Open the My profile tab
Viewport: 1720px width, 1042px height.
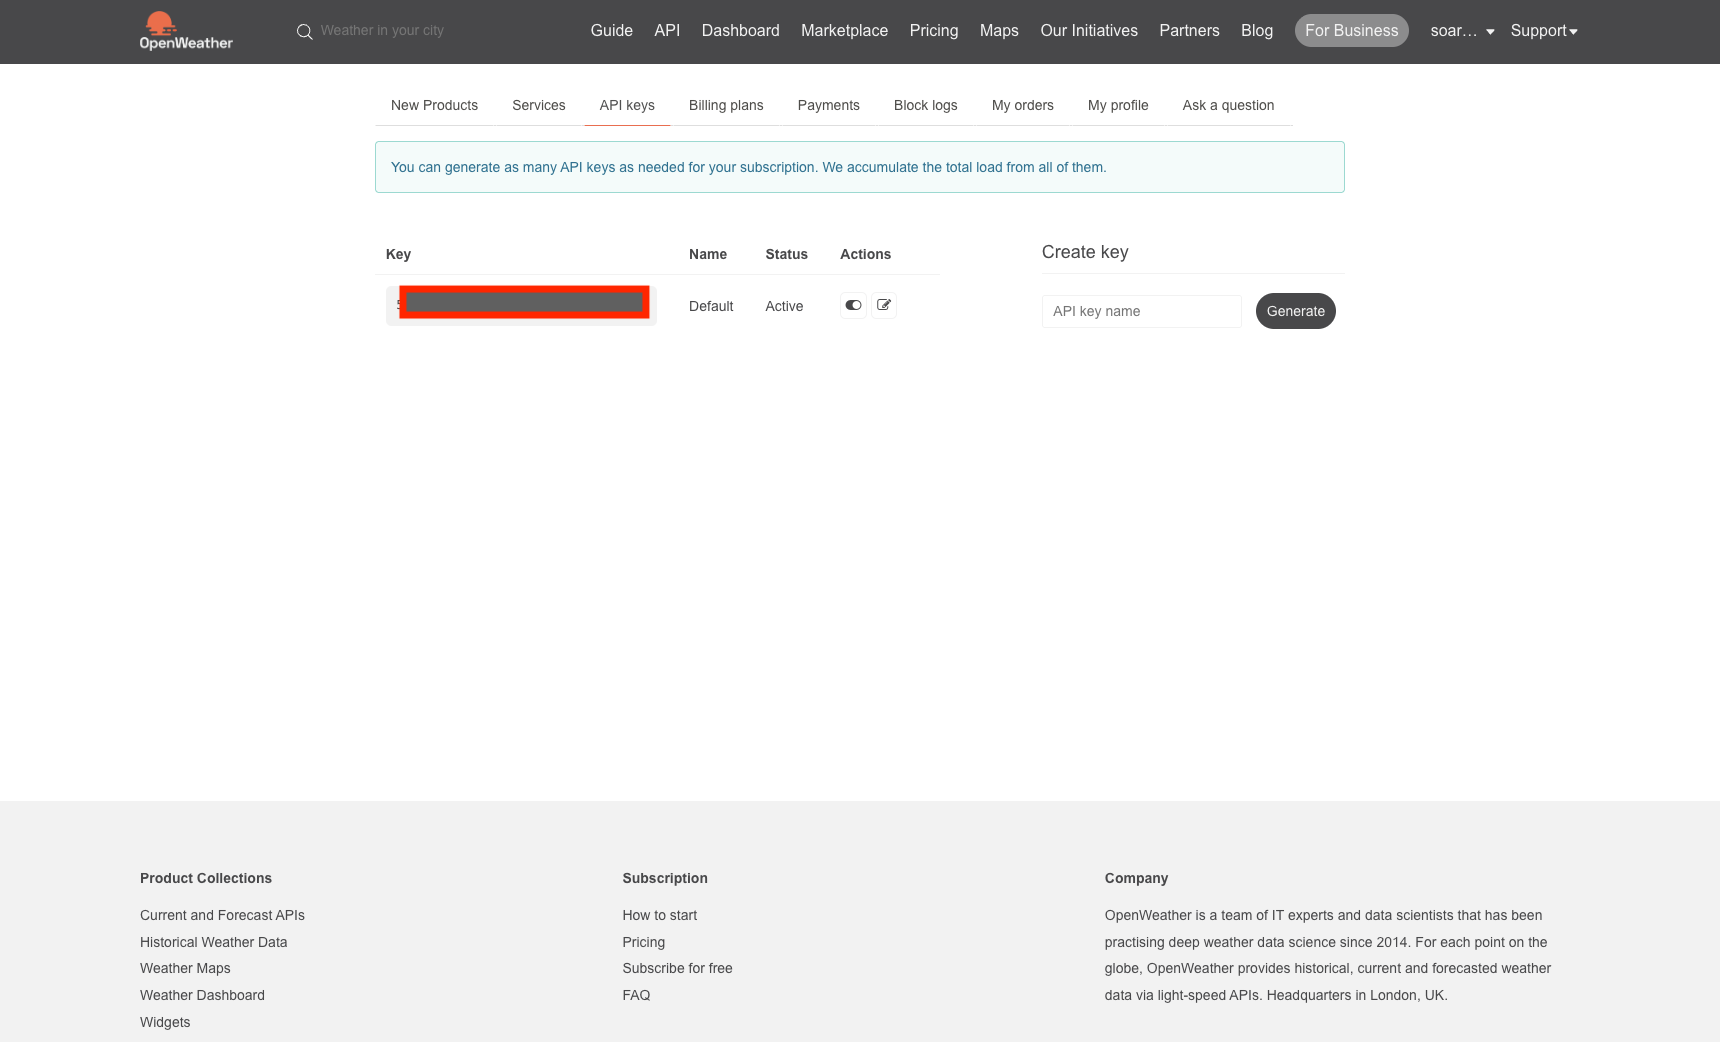click(1118, 105)
